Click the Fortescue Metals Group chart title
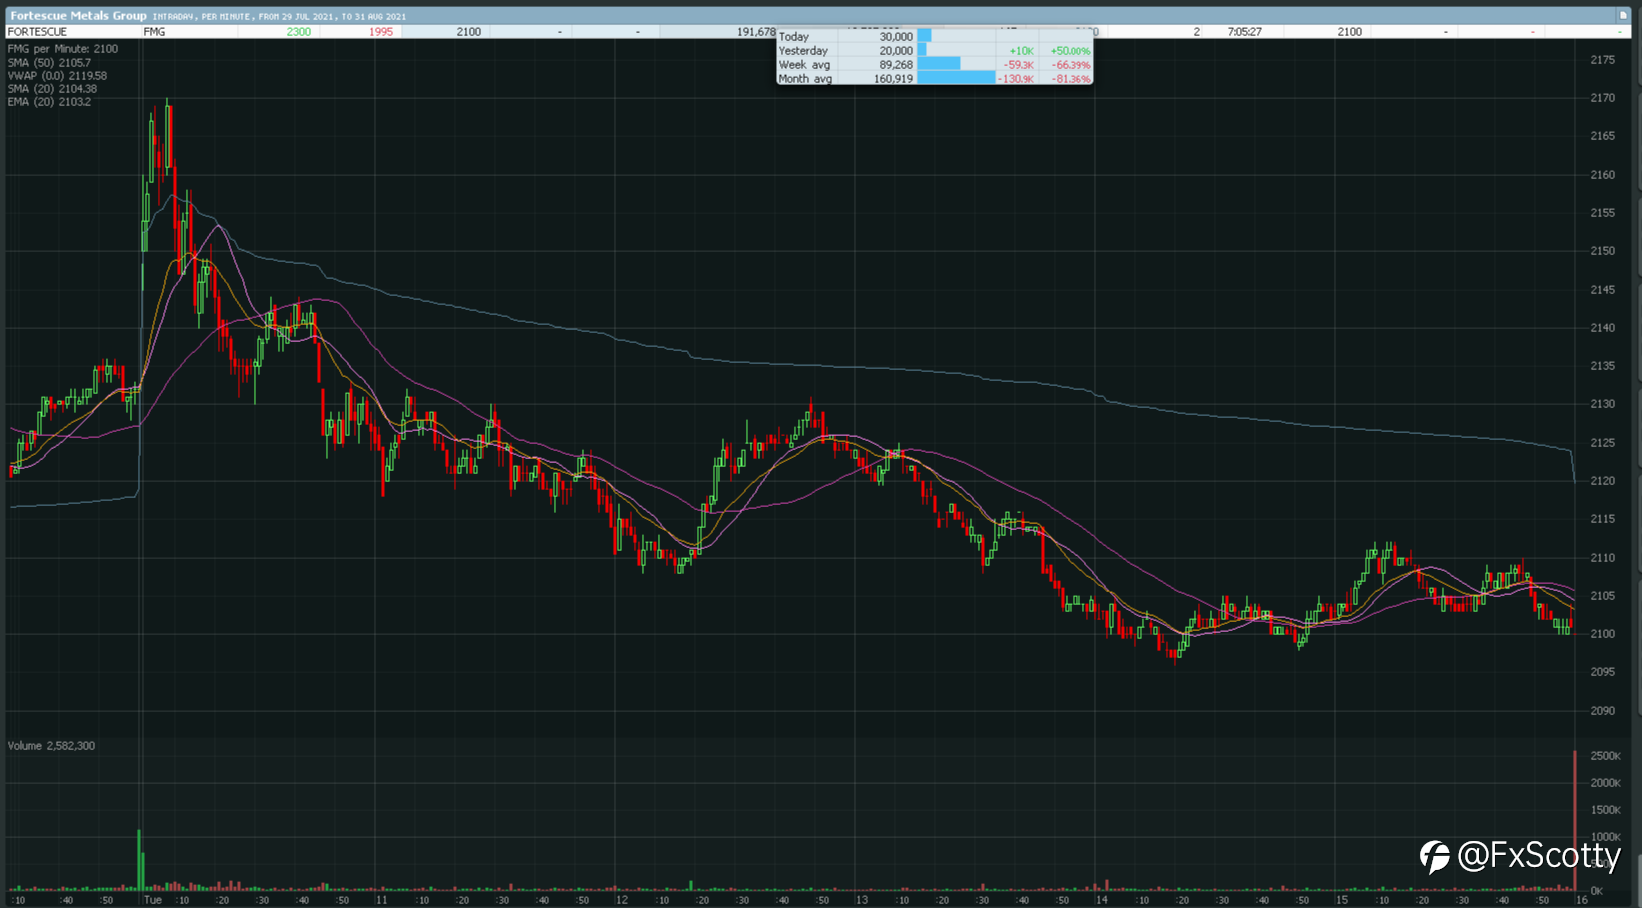The width and height of the screenshot is (1642, 908). click(78, 16)
